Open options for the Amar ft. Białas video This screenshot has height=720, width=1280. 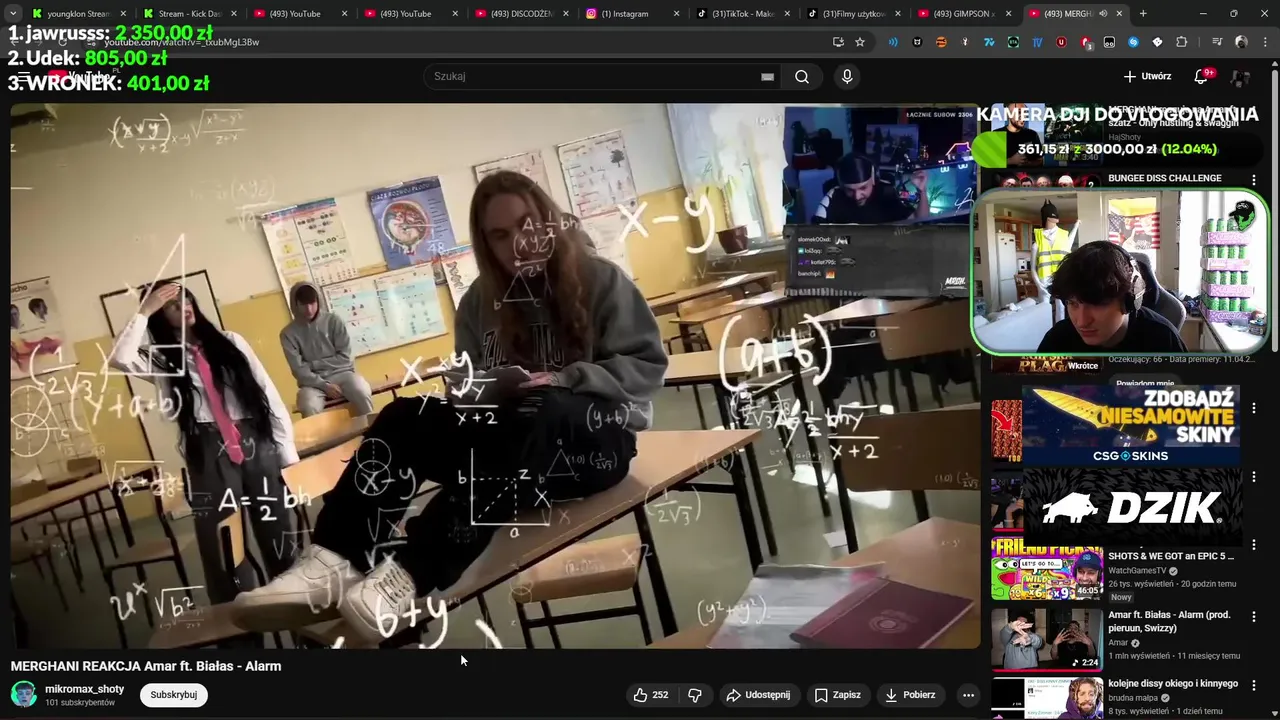pos(1254,617)
